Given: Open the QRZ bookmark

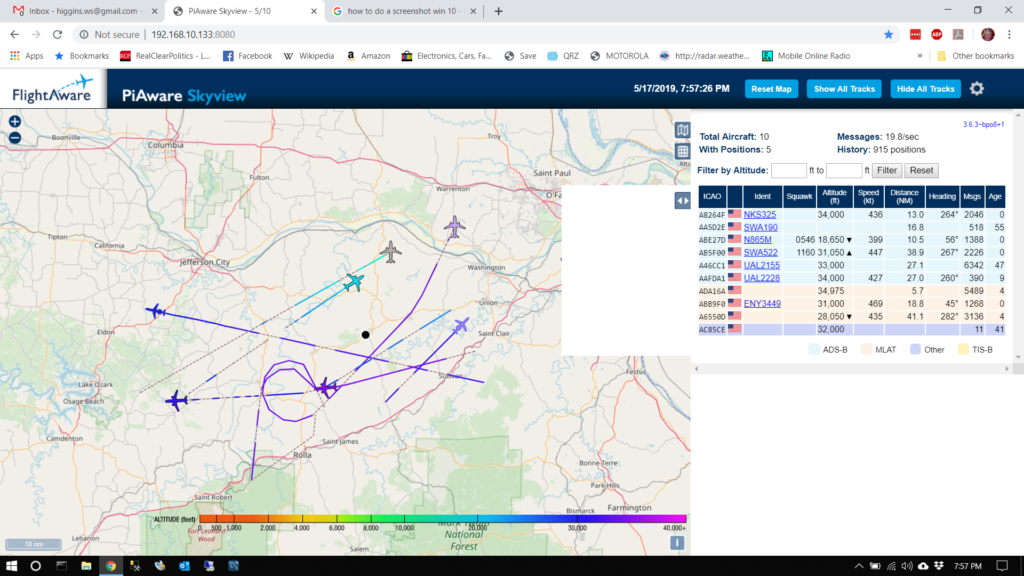Looking at the screenshot, I should (563, 56).
